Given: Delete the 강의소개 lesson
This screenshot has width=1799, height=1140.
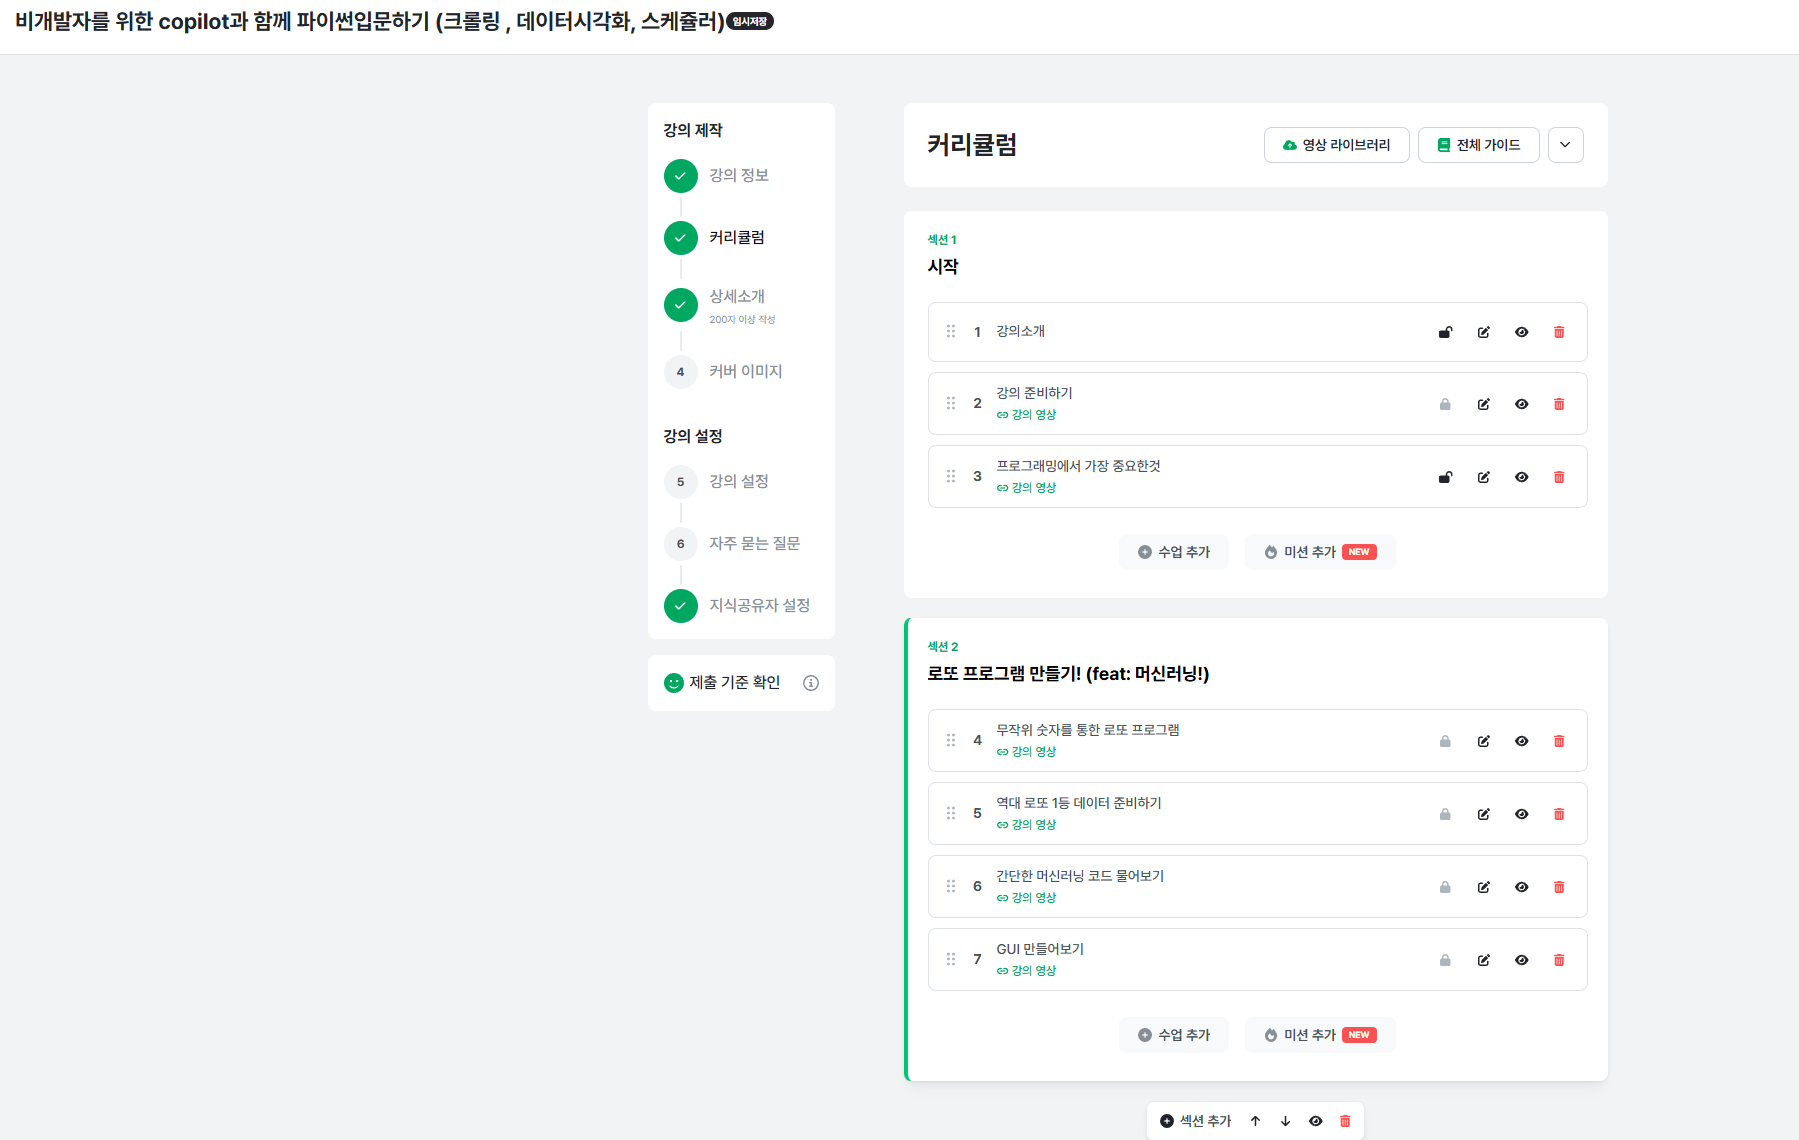Looking at the screenshot, I should click(x=1559, y=332).
